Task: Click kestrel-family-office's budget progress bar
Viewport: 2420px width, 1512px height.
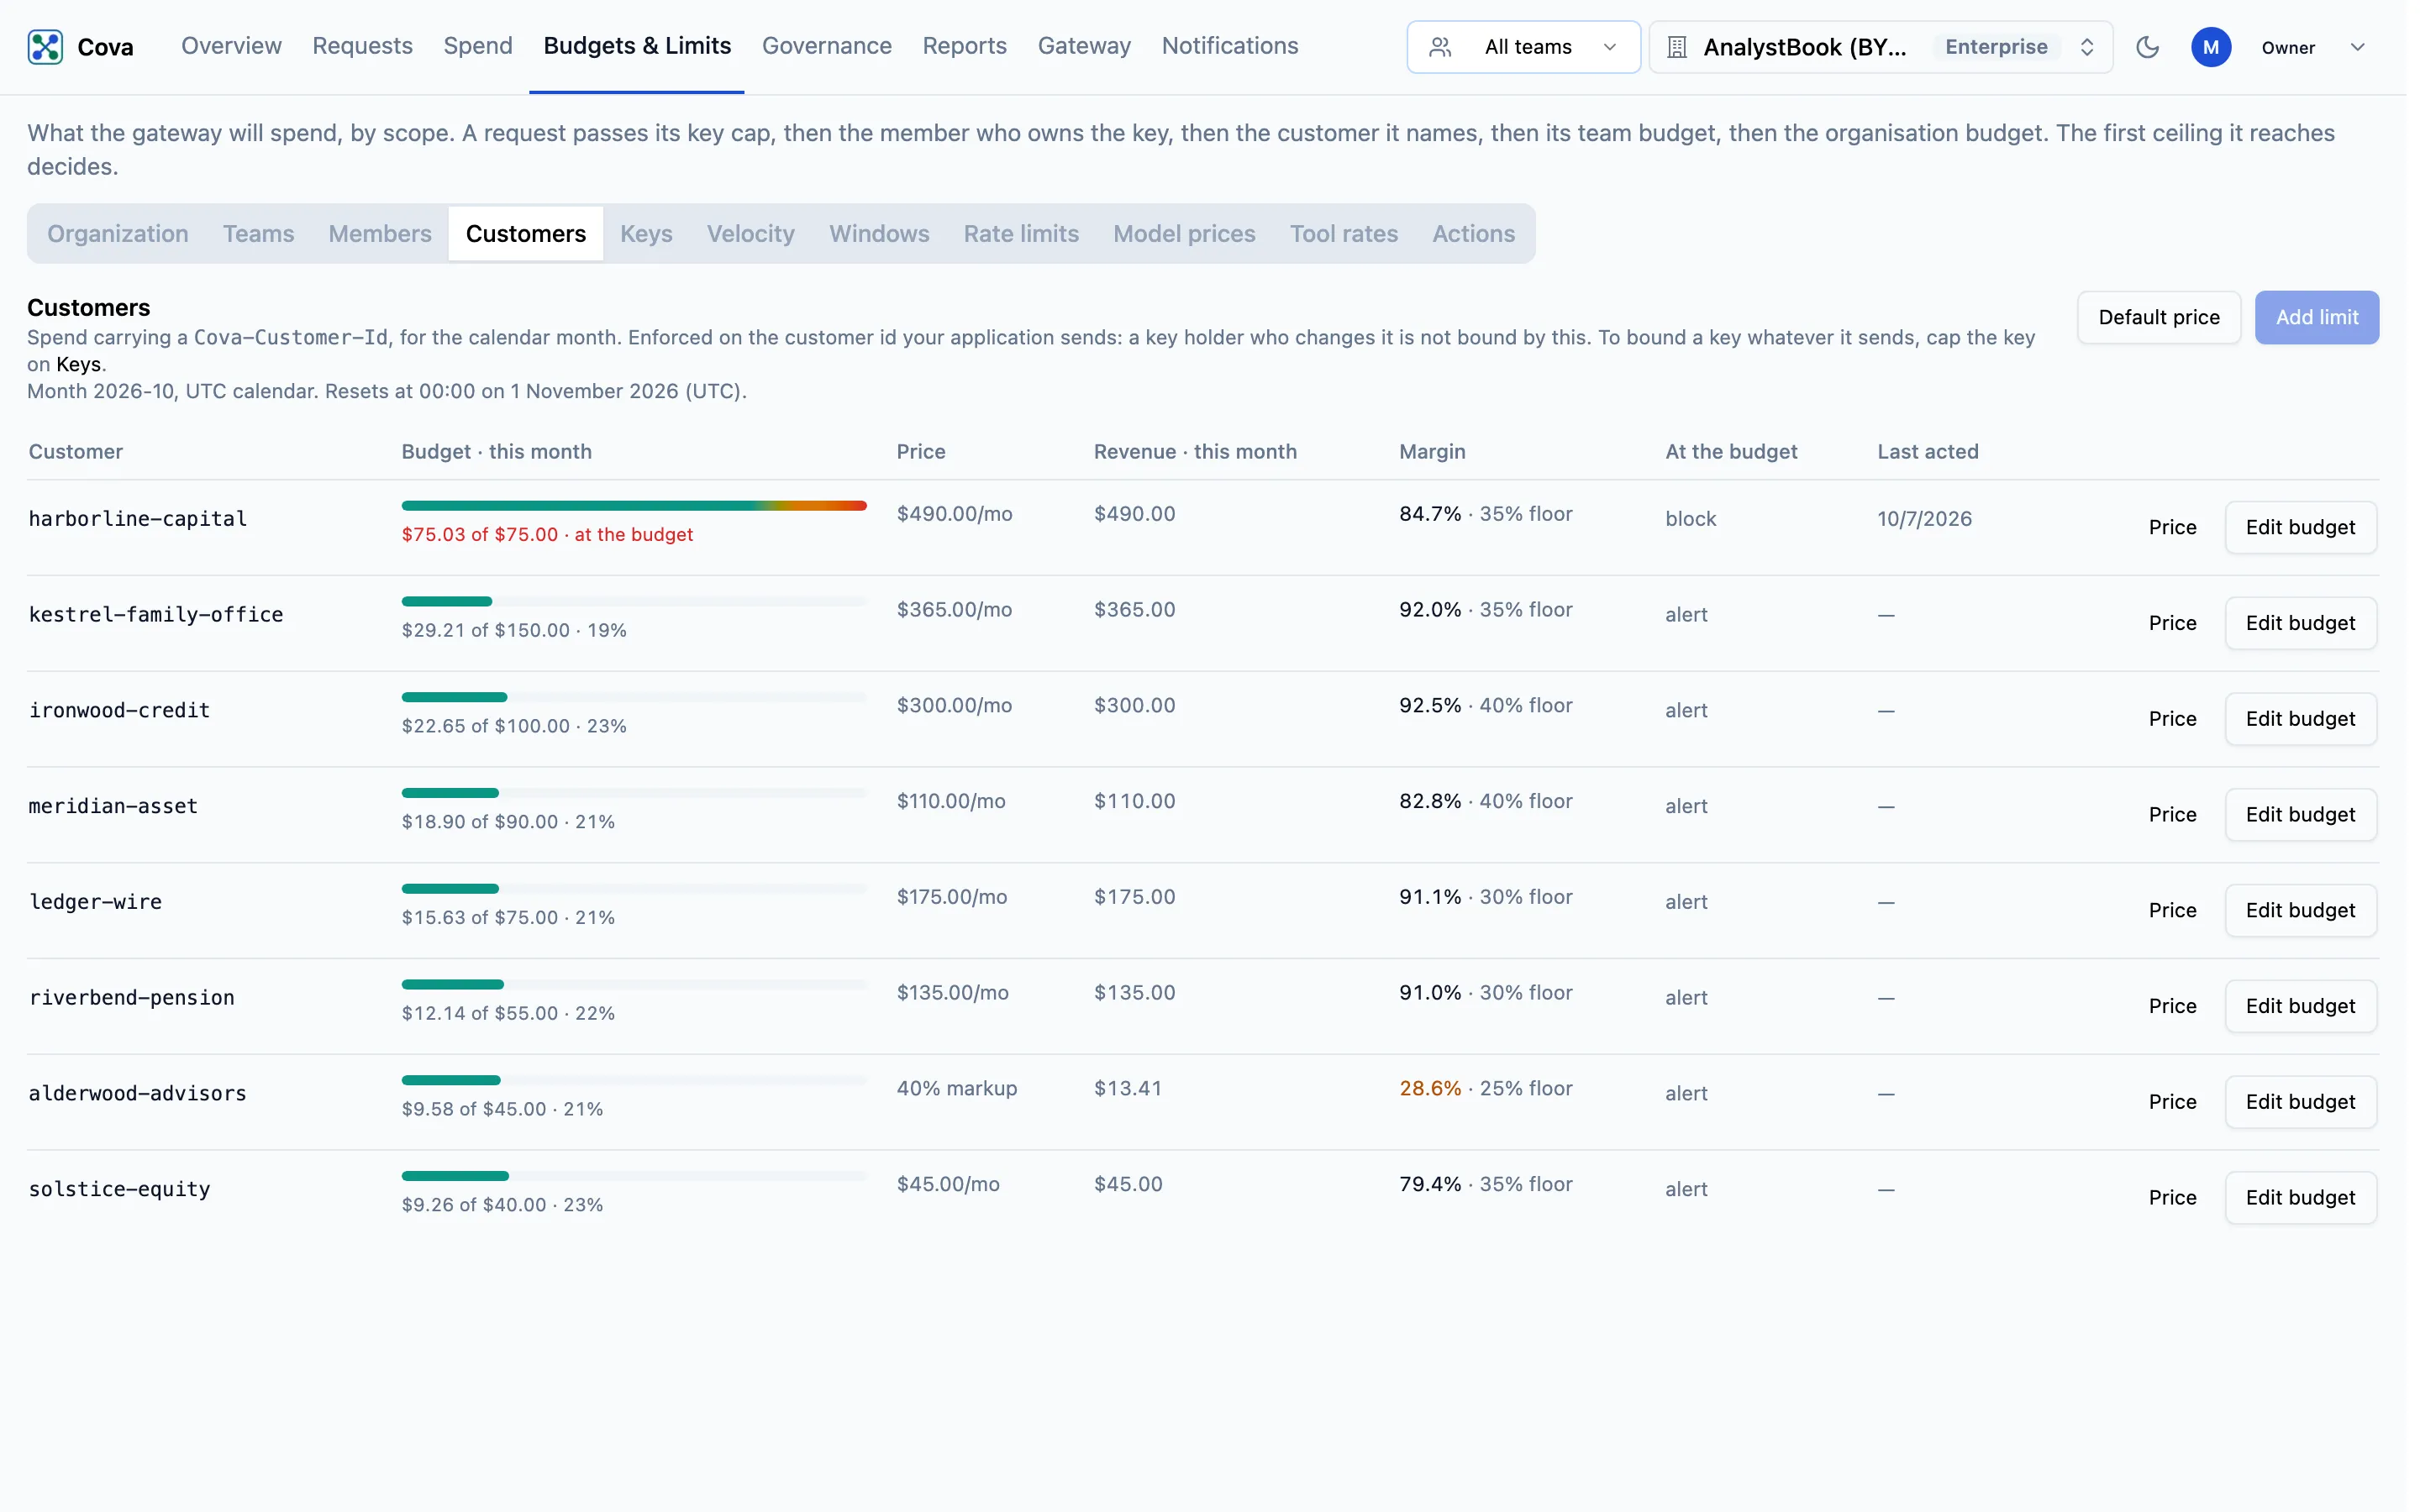Action: [x=634, y=602]
